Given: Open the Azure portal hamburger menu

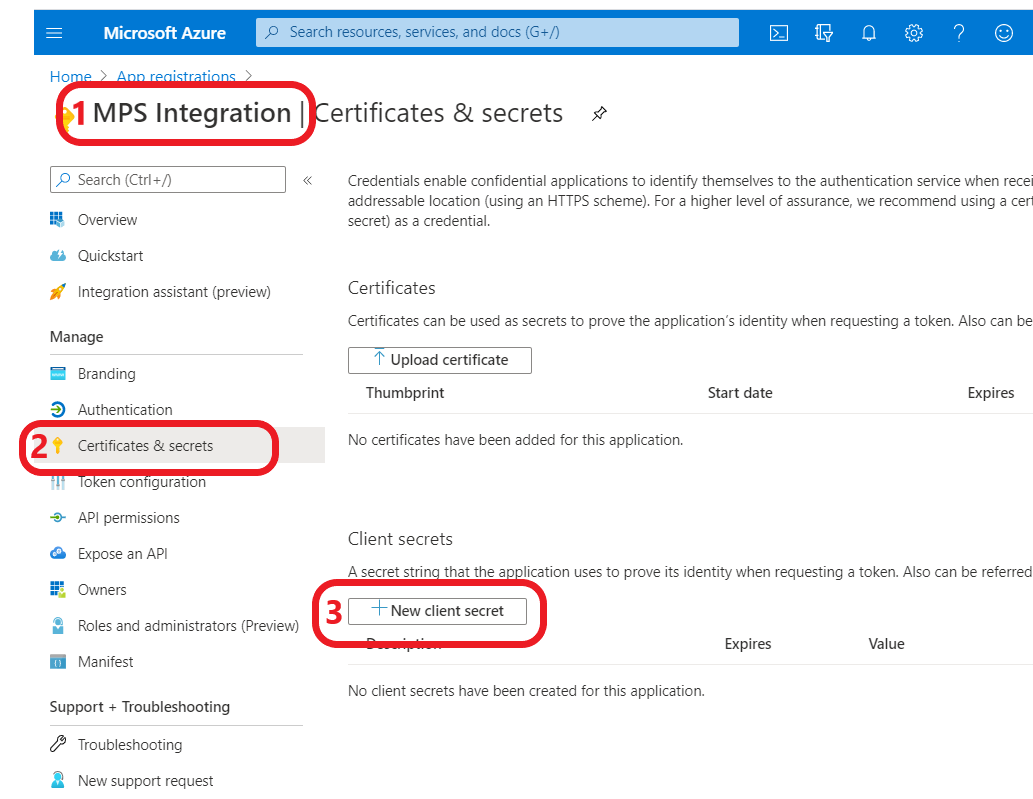Looking at the screenshot, I should 55,33.
